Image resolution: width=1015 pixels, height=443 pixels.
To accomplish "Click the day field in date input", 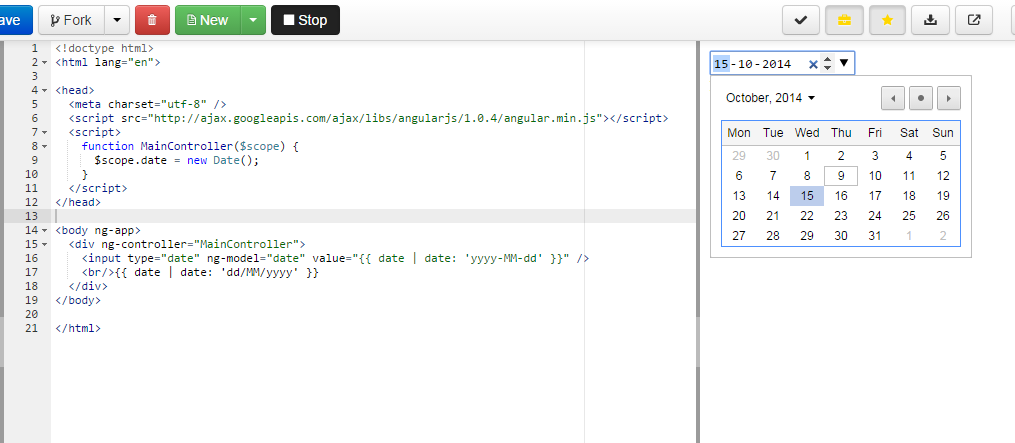I will click(720, 63).
